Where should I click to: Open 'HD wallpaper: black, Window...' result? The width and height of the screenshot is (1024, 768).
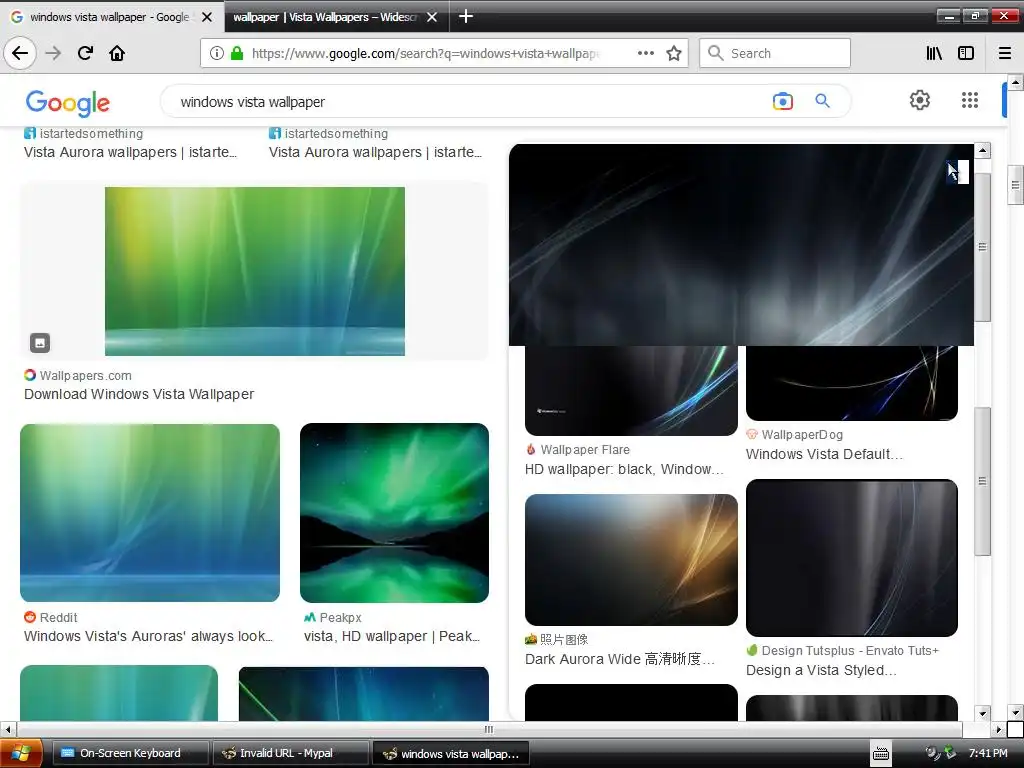click(624, 469)
